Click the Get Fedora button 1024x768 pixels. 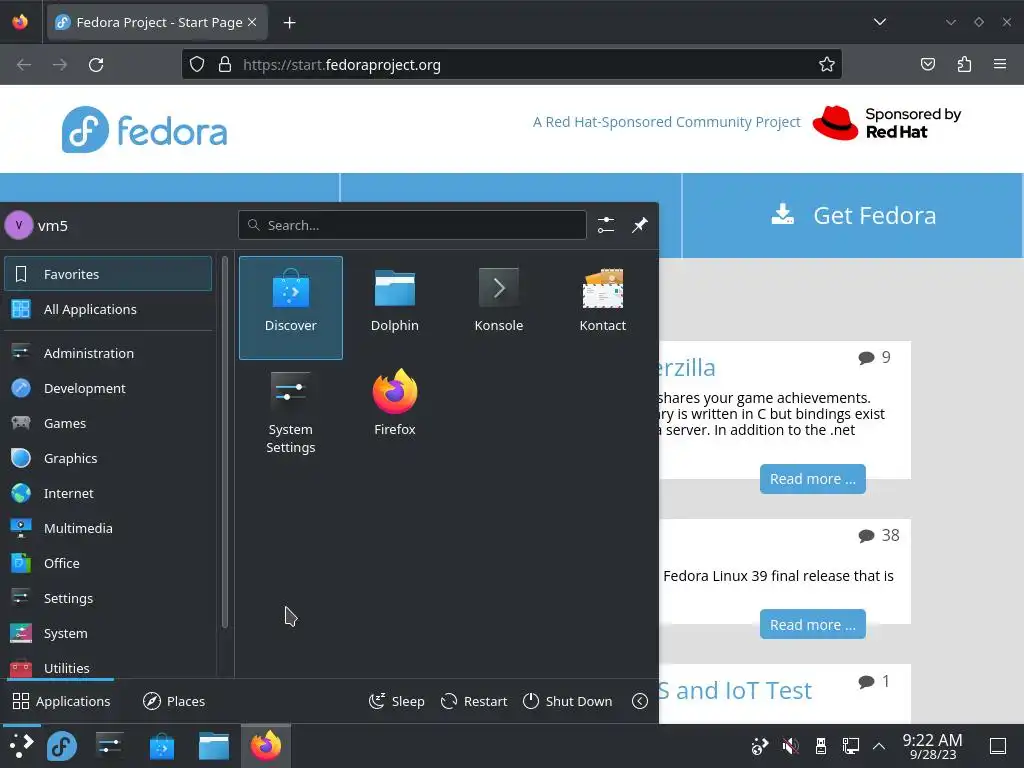point(852,215)
